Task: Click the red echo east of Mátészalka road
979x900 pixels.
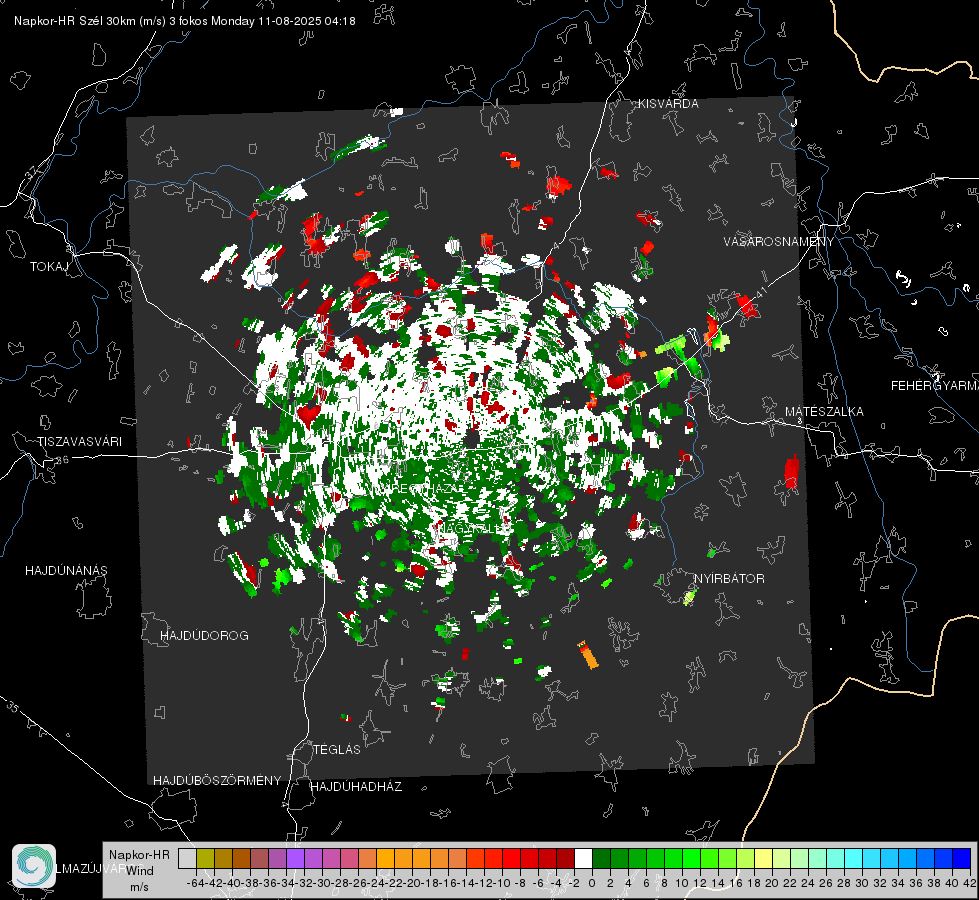Action: tap(792, 472)
